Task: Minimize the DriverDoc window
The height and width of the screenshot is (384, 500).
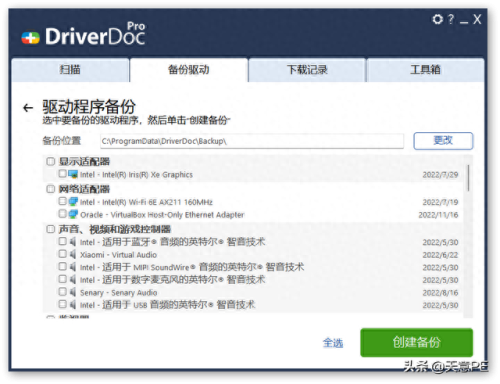Action: coord(464,22)
